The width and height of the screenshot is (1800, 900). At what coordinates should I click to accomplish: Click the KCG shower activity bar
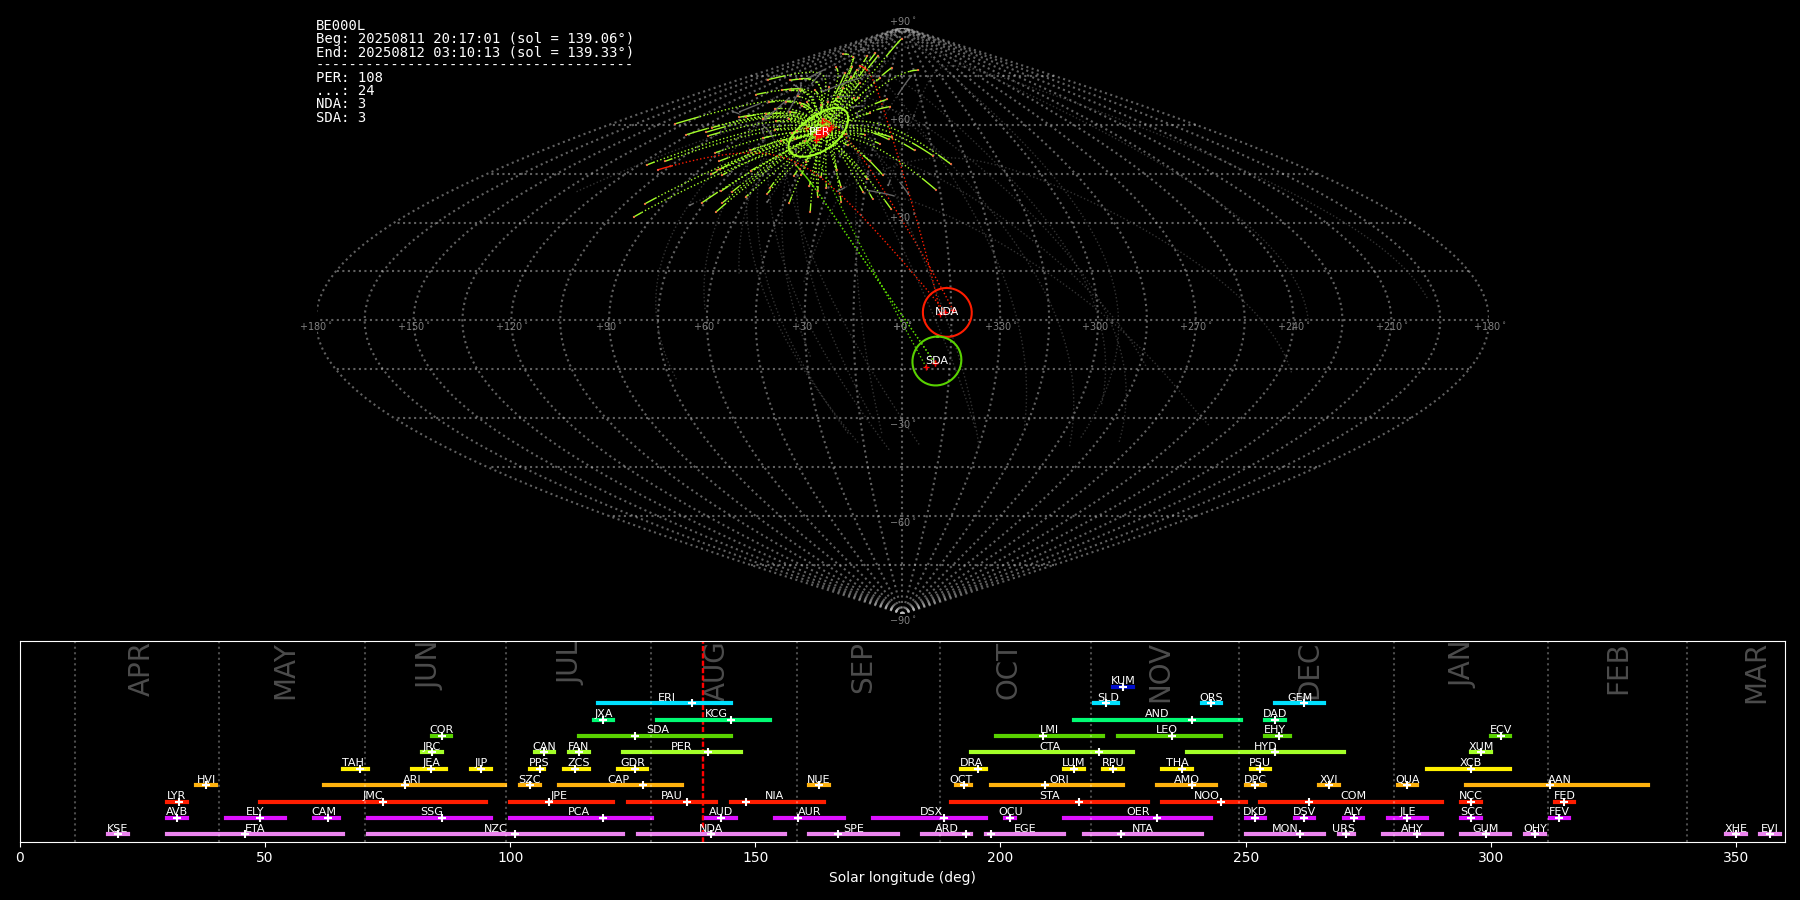point(713,720)
